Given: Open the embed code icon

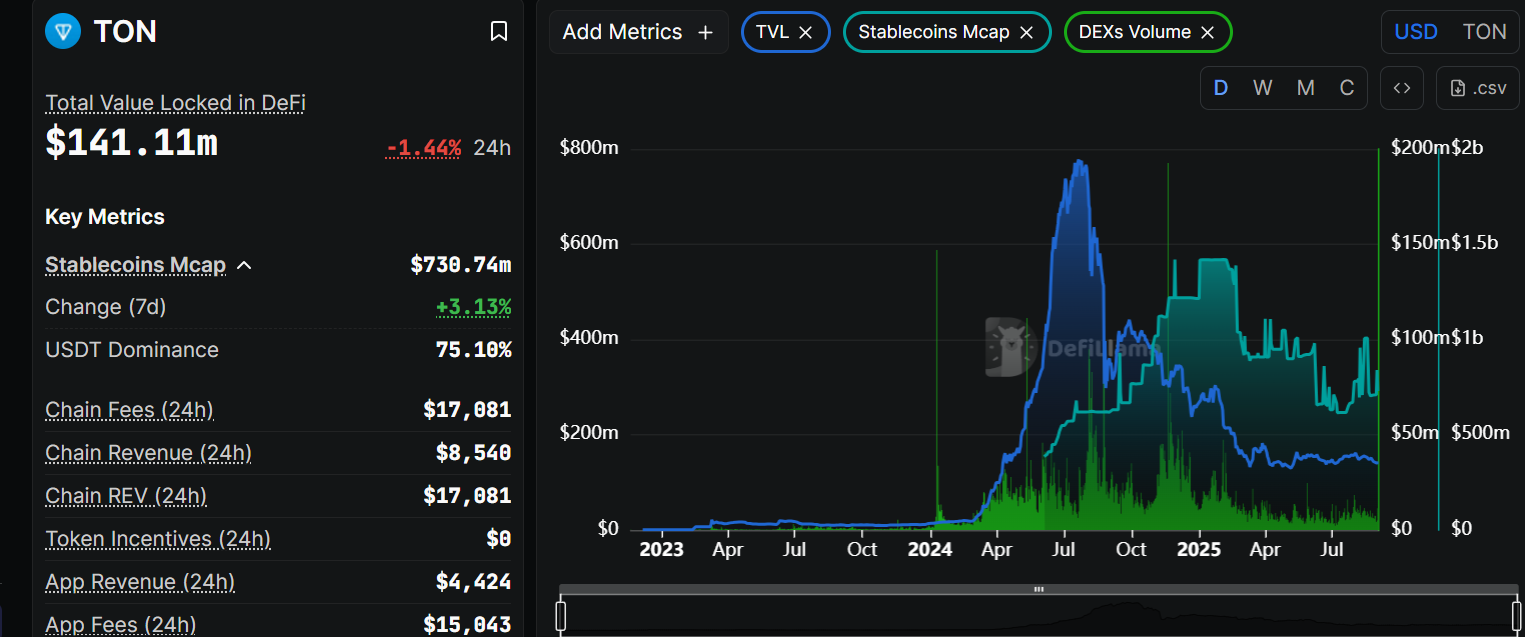Looking at the screenshot, I should (1402, 88).
